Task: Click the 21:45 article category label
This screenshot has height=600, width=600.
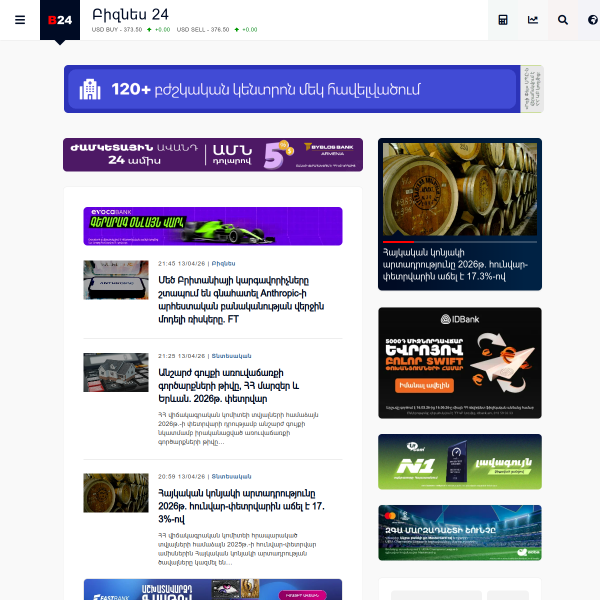Action: click(225, 263)
